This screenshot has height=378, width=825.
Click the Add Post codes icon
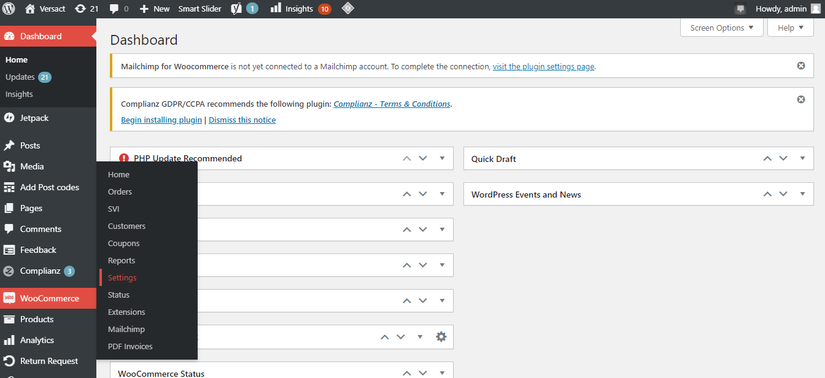[9, 187]
